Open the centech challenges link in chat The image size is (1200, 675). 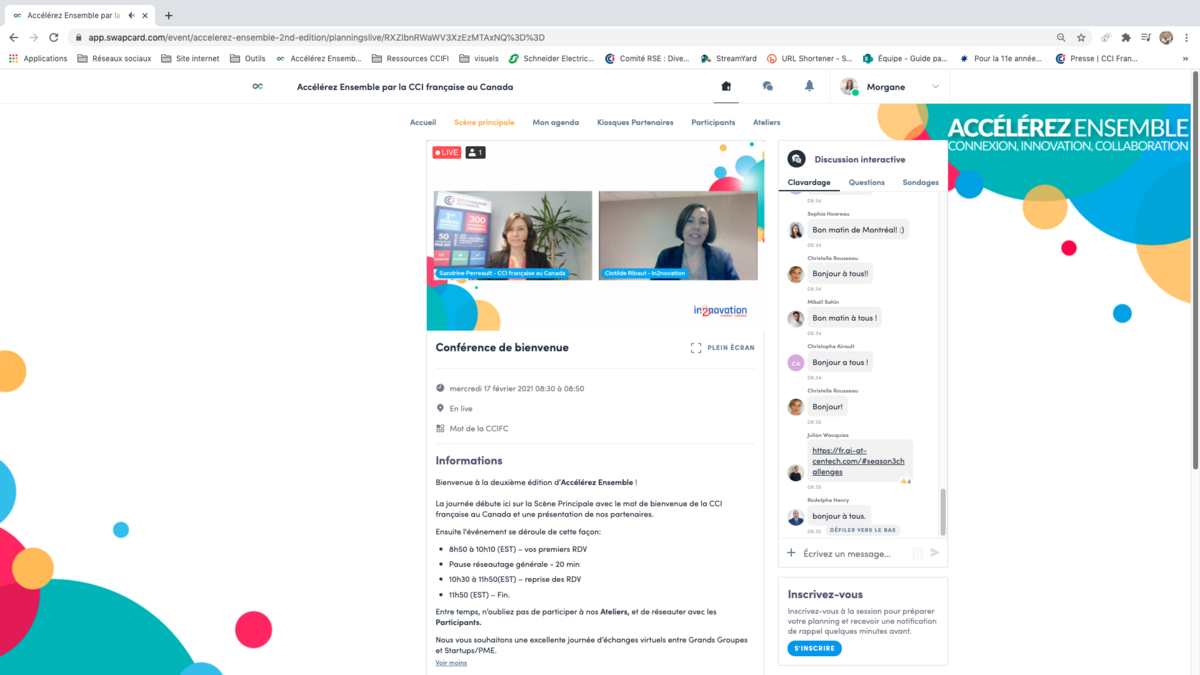point(858,461)
